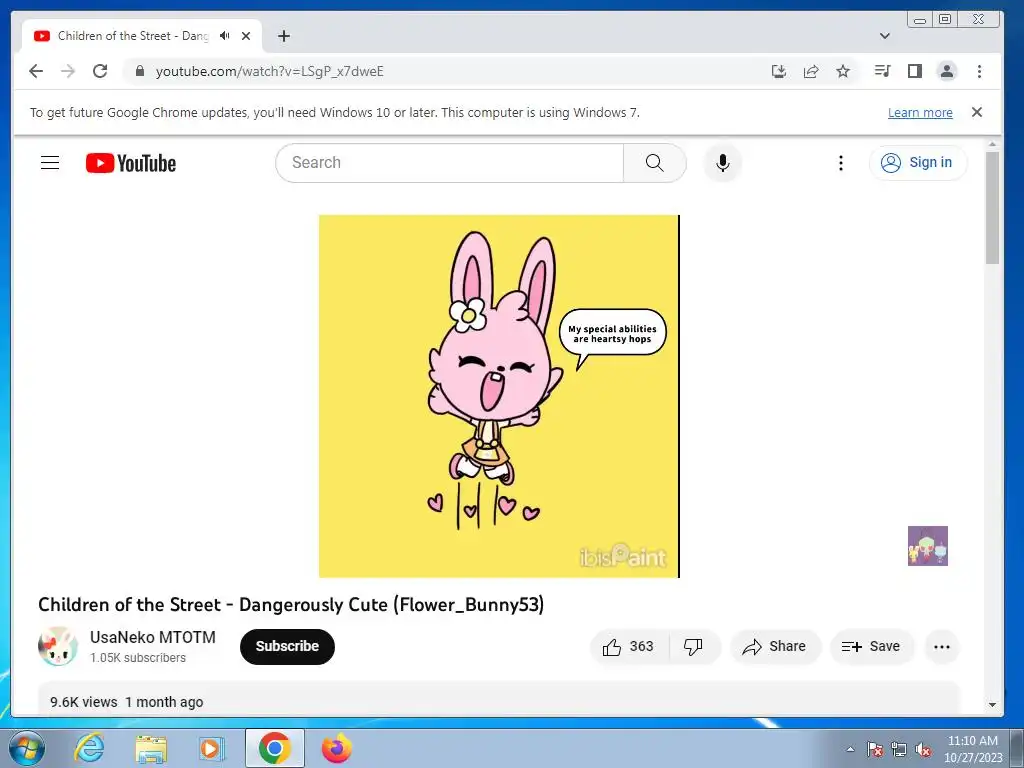Mute the tab using the speaker icon
The width and height of the screenshot is (1024, 768).
(225, 36)
